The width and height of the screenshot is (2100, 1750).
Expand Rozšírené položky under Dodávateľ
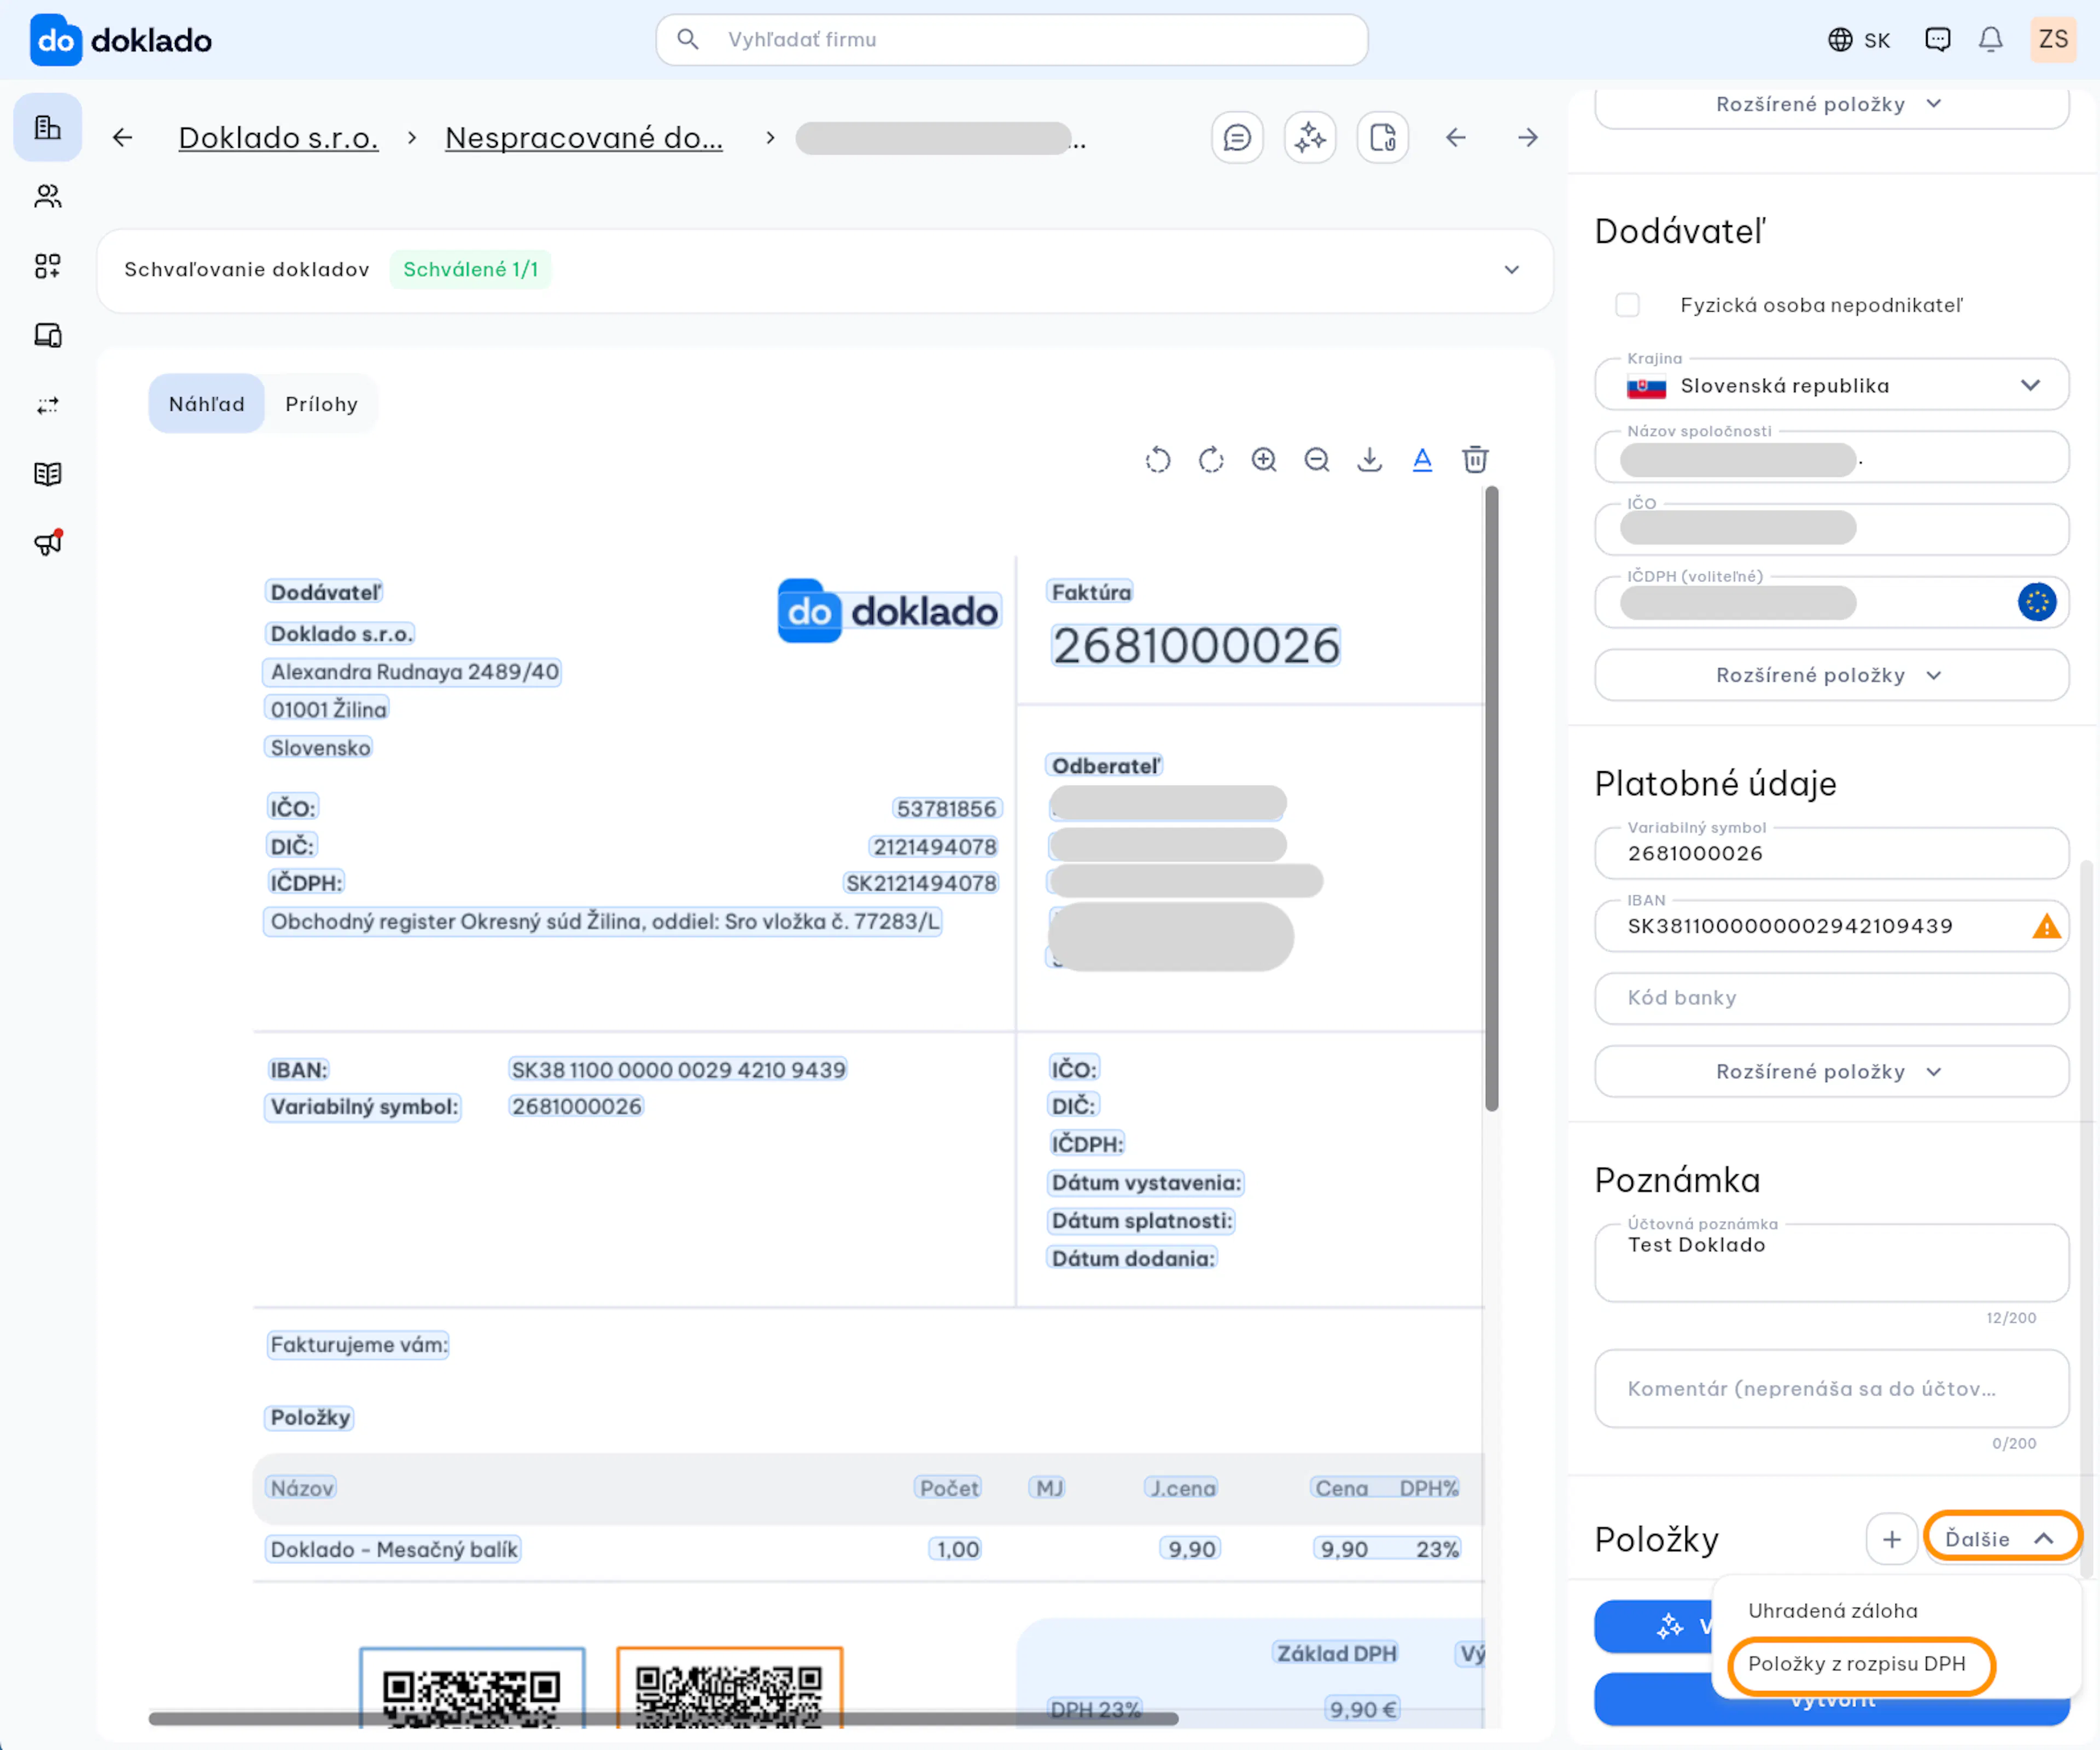click(1832, 676)
